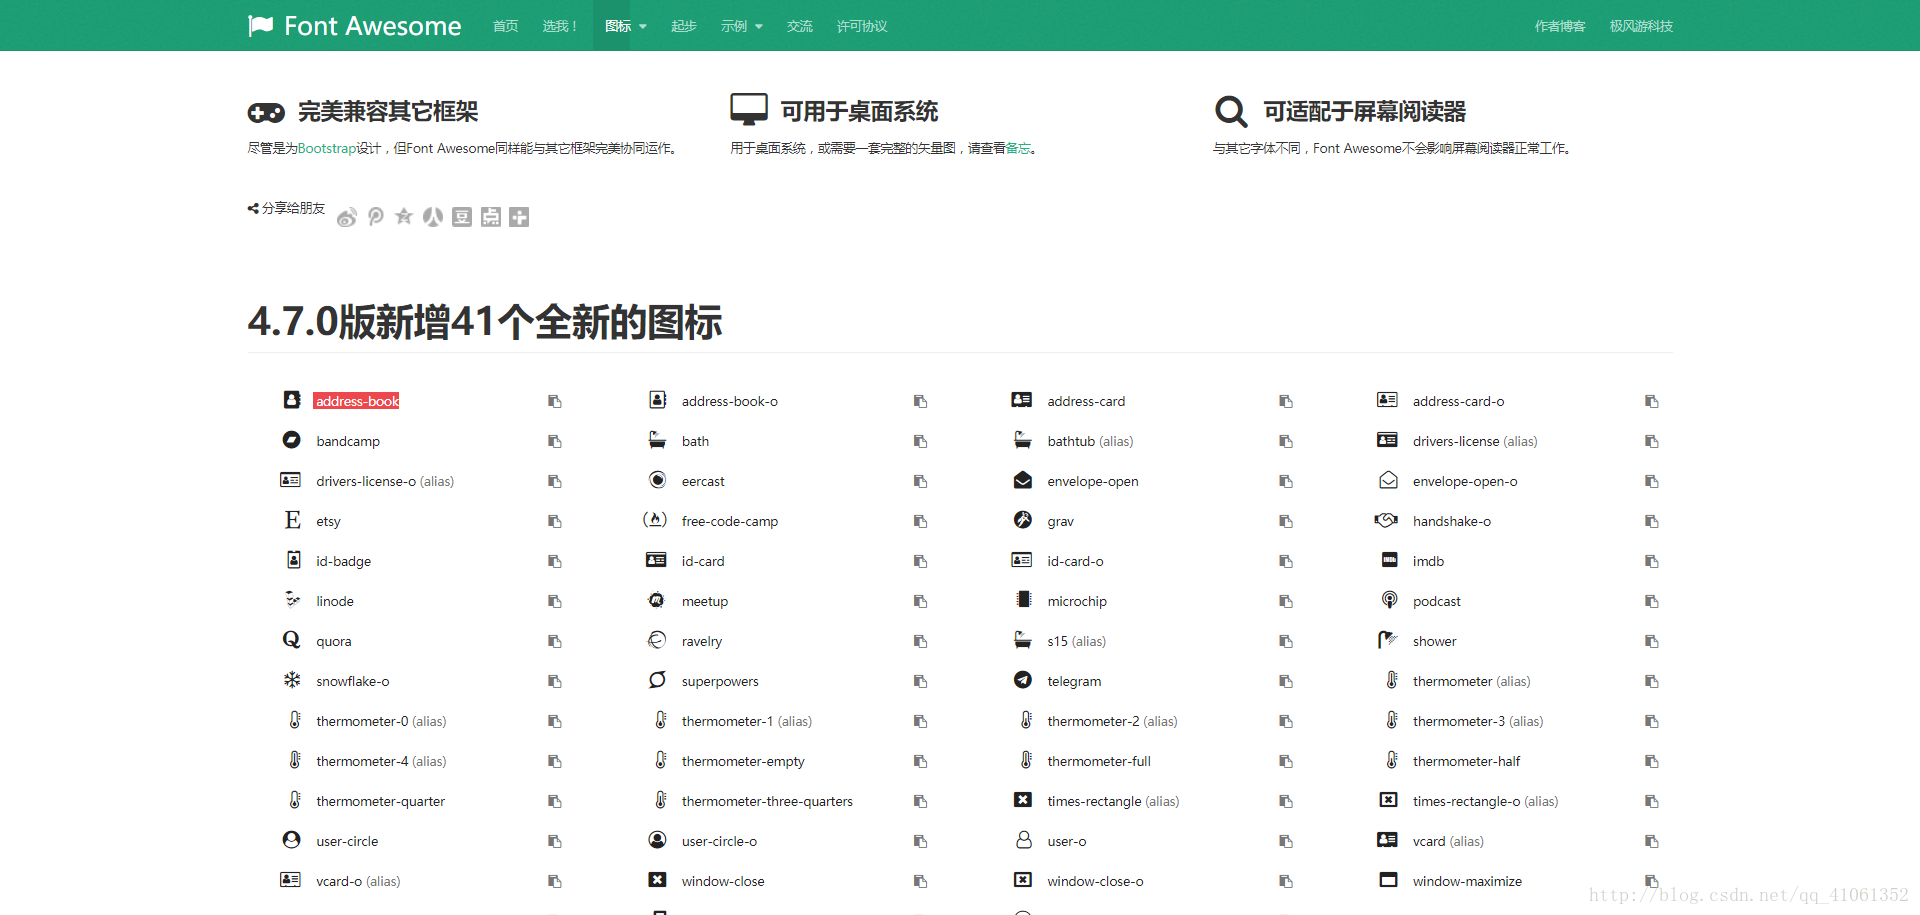Open the drivers-license (alias) label
1920x915 pixels.
tap(1475, 441)
